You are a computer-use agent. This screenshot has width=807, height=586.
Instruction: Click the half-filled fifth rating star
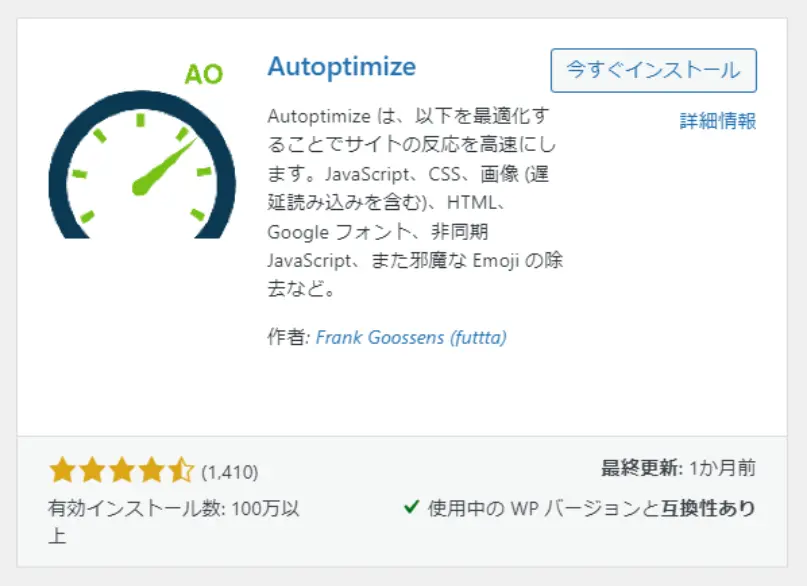(x=182, y=467)
